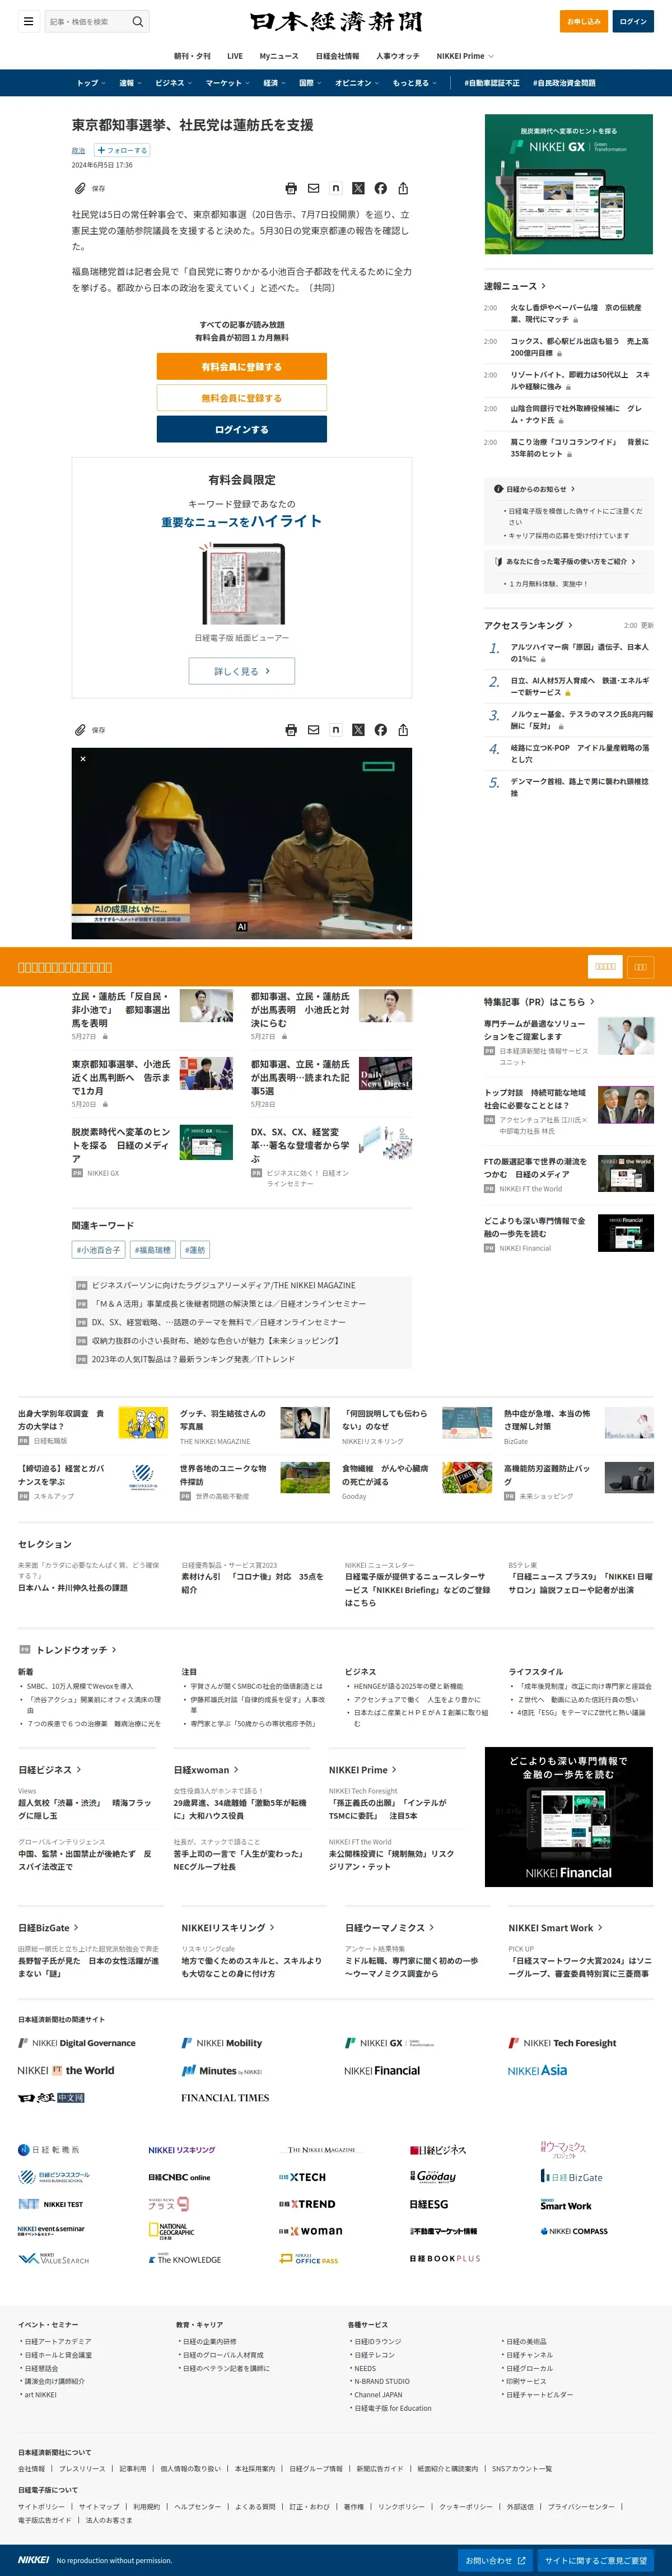Open the トレンドウオッチ section heading
This screenshot has width=672, height=2576.
click(x=76, y=1650)
